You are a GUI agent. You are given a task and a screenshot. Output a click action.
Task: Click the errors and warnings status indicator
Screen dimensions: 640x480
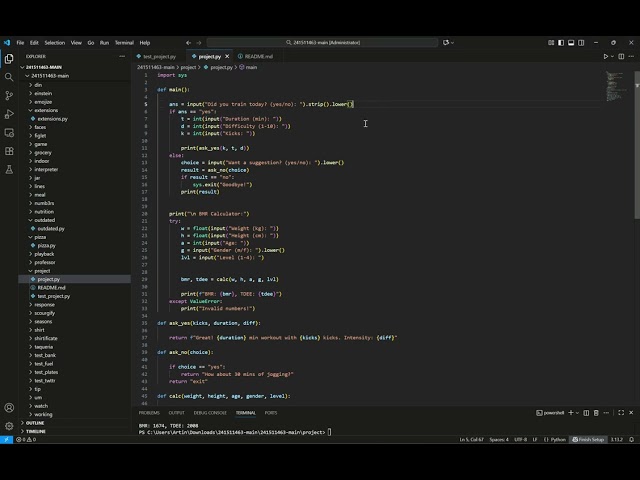click(x=26, y=440)
